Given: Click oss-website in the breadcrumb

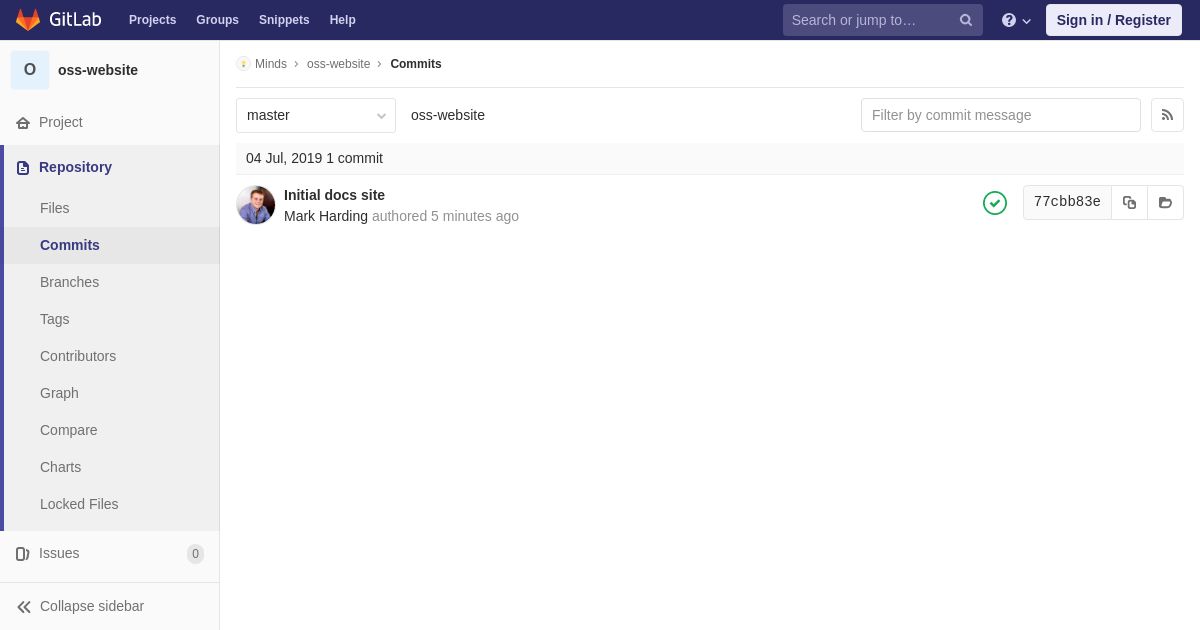Looking at the screenshot, I should [338, 64].
